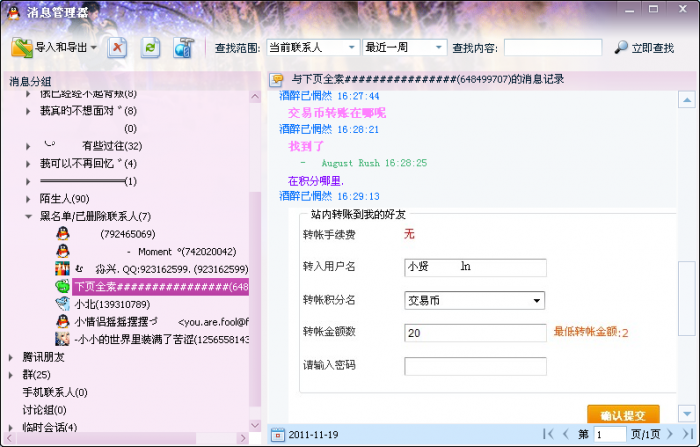Expand 我真的不想面对 (8) group
Viewport: 700px width, 447px height.
click(28, 111)
